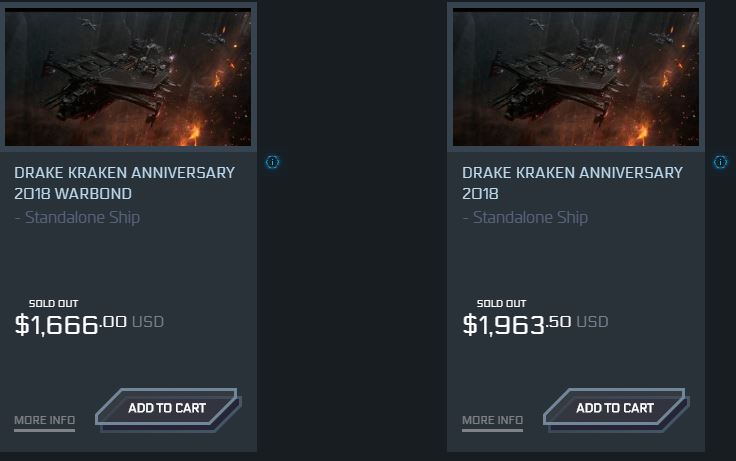Click the empty area between price and button on Warbond card

128,362
